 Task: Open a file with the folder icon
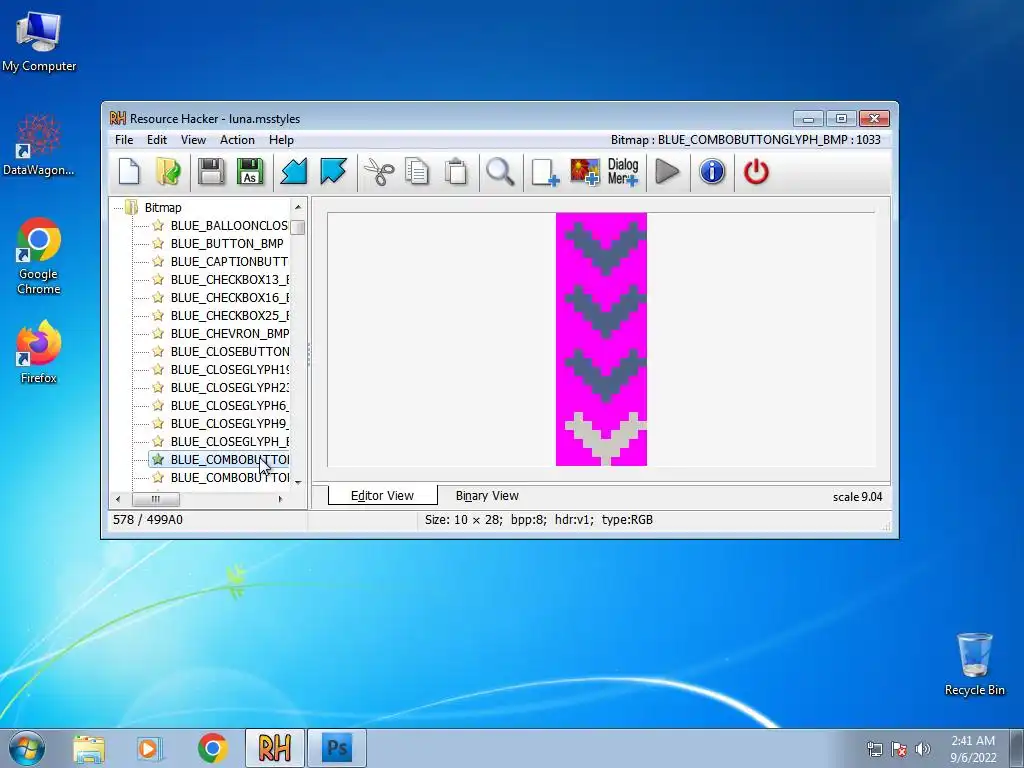click(x=168, y=172)
